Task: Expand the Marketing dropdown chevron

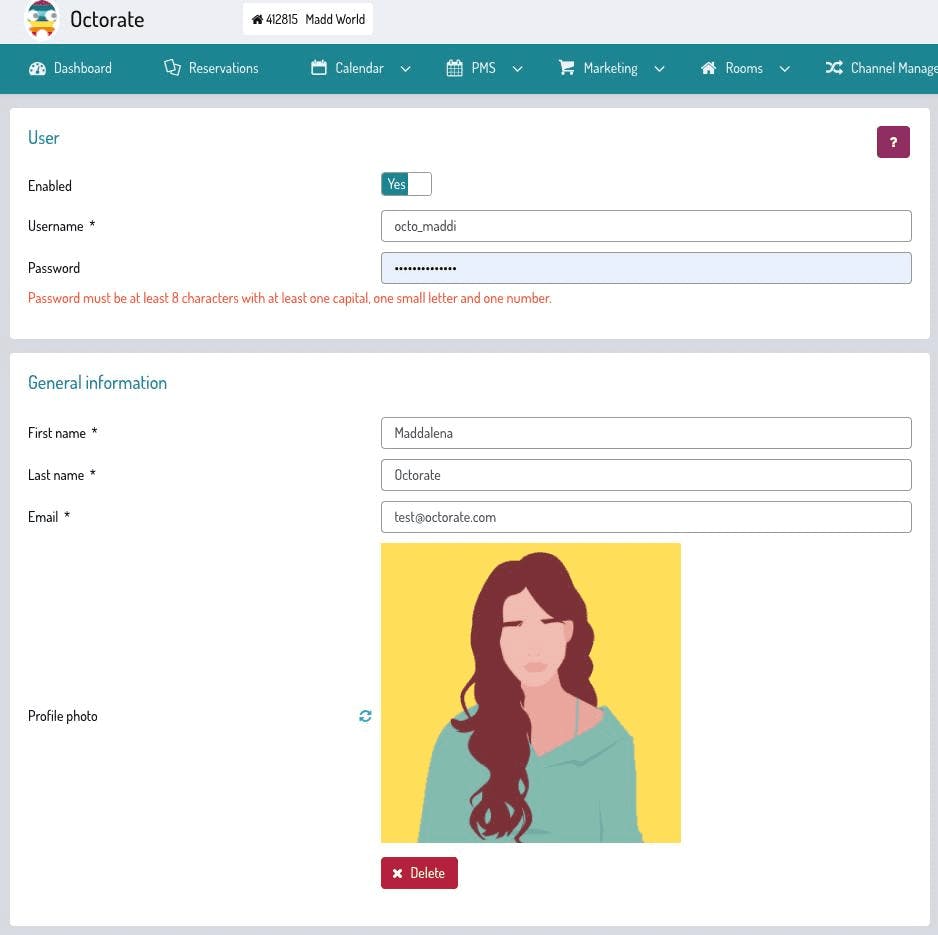Action: pyautogui.click(x=659, y=69)
